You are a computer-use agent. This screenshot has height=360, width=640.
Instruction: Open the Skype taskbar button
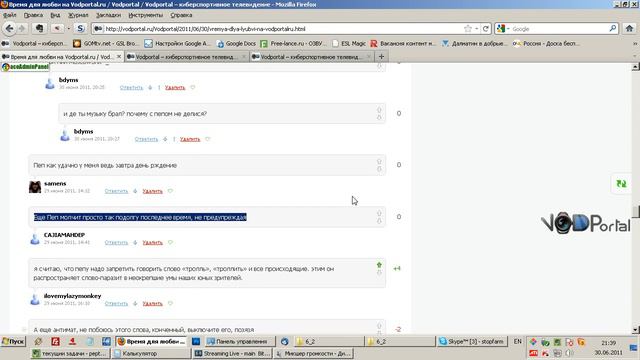pyautogui.click(x=472, y=342)
